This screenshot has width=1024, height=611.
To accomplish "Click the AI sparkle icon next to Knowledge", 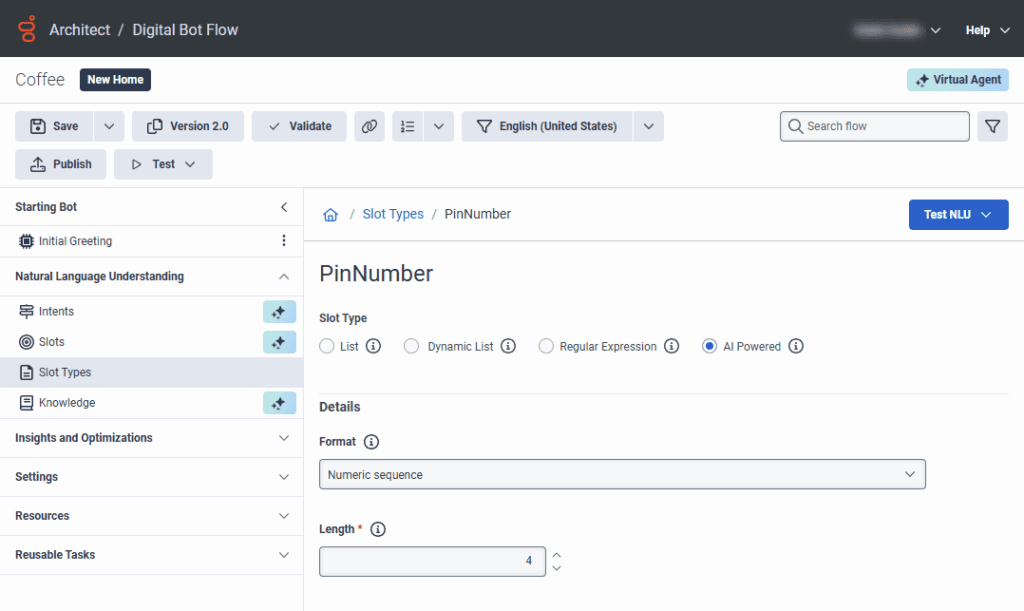I will [279, 403].
